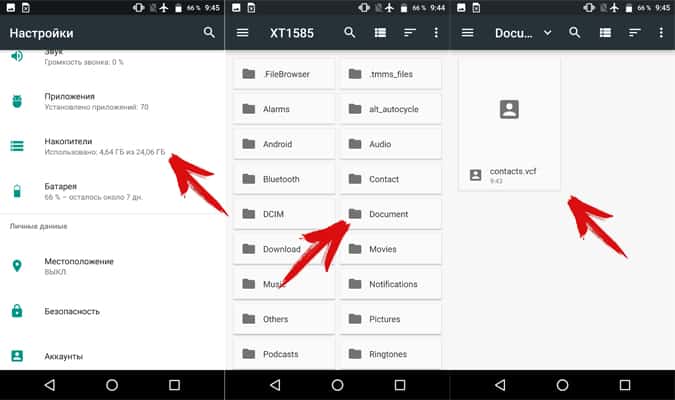Tap the storage list icon beside Накопители
Screen dimensions: 675x400
(17, 146)
